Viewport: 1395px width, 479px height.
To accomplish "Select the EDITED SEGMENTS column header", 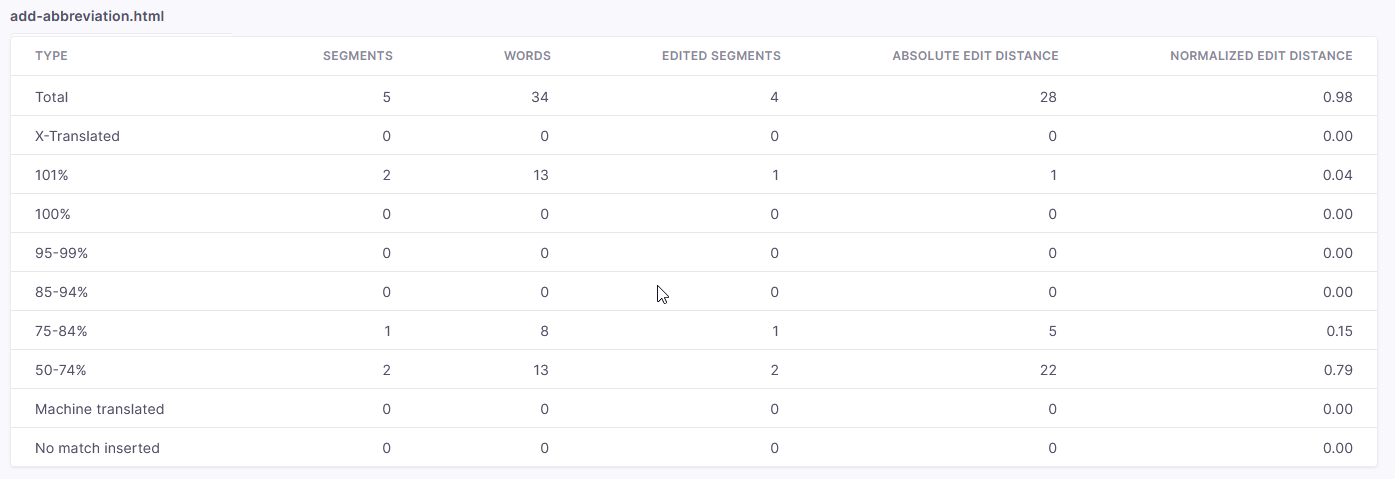I will pyautogui.click(x=721, y=56).
